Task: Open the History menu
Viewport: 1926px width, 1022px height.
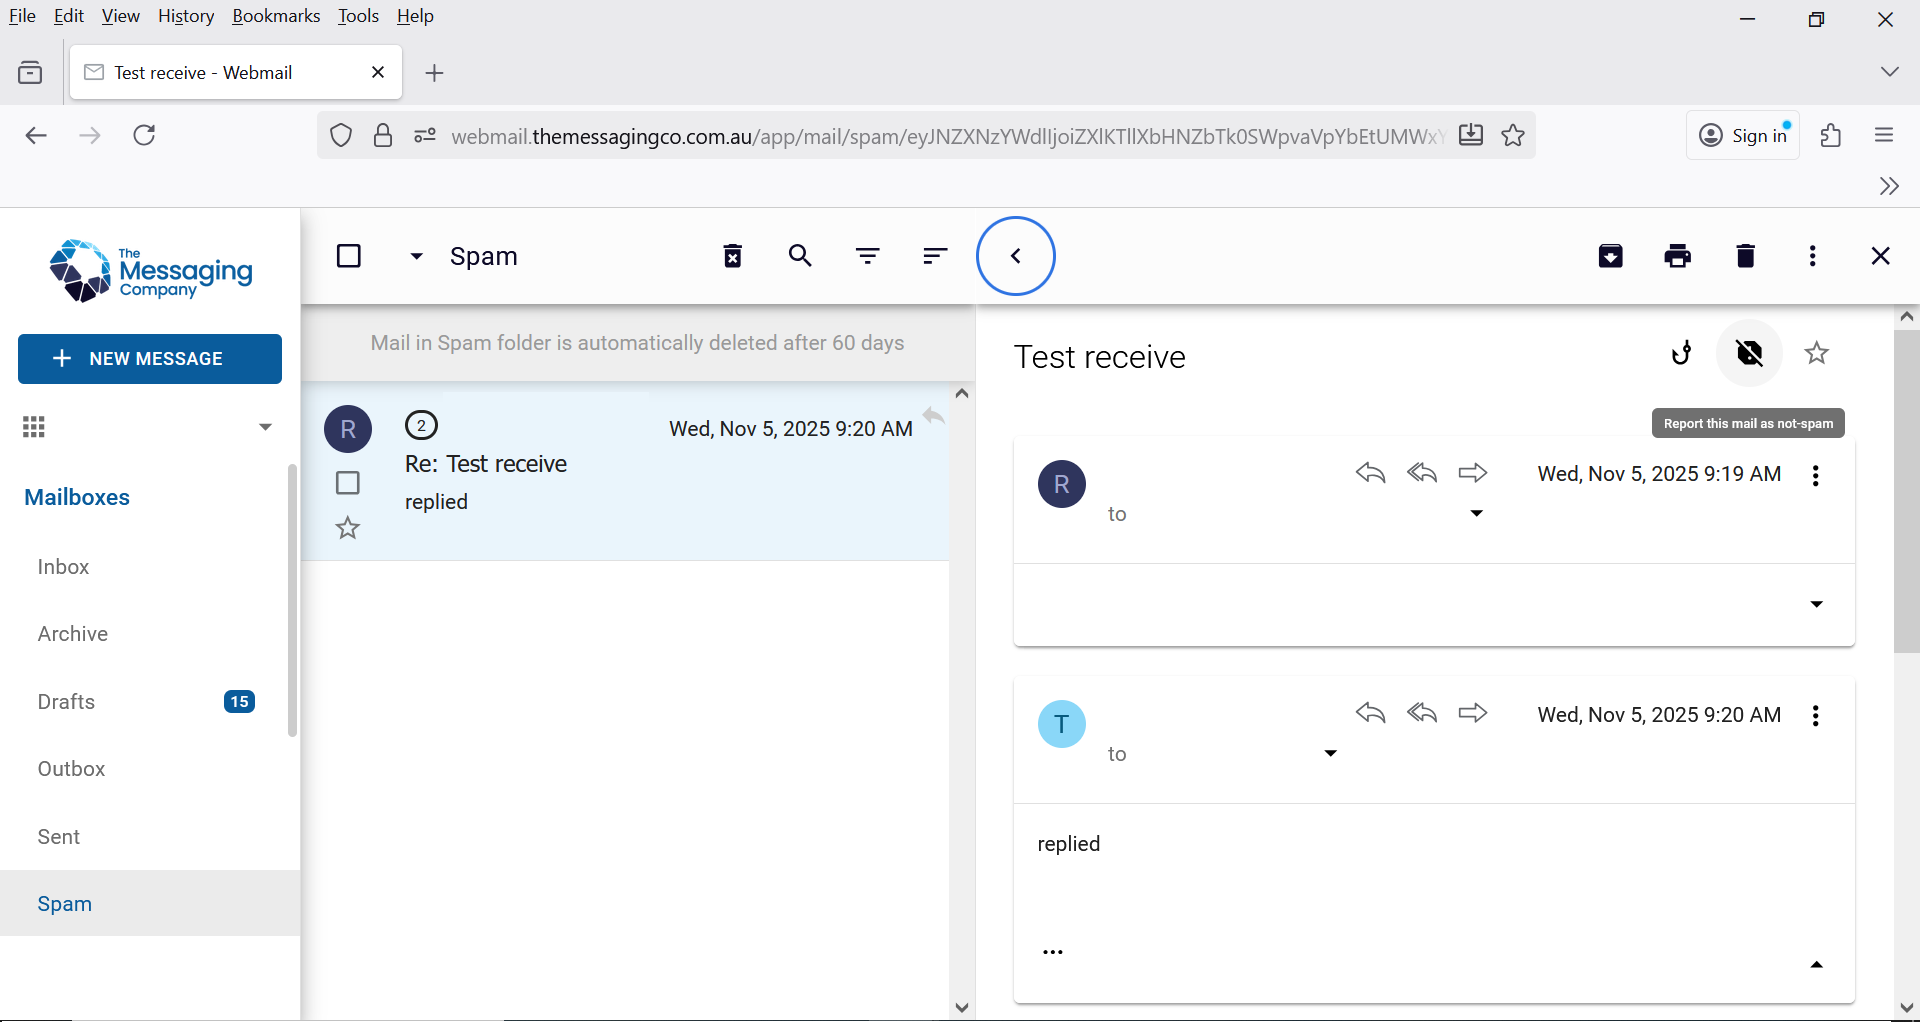Action: coord(186,16)
